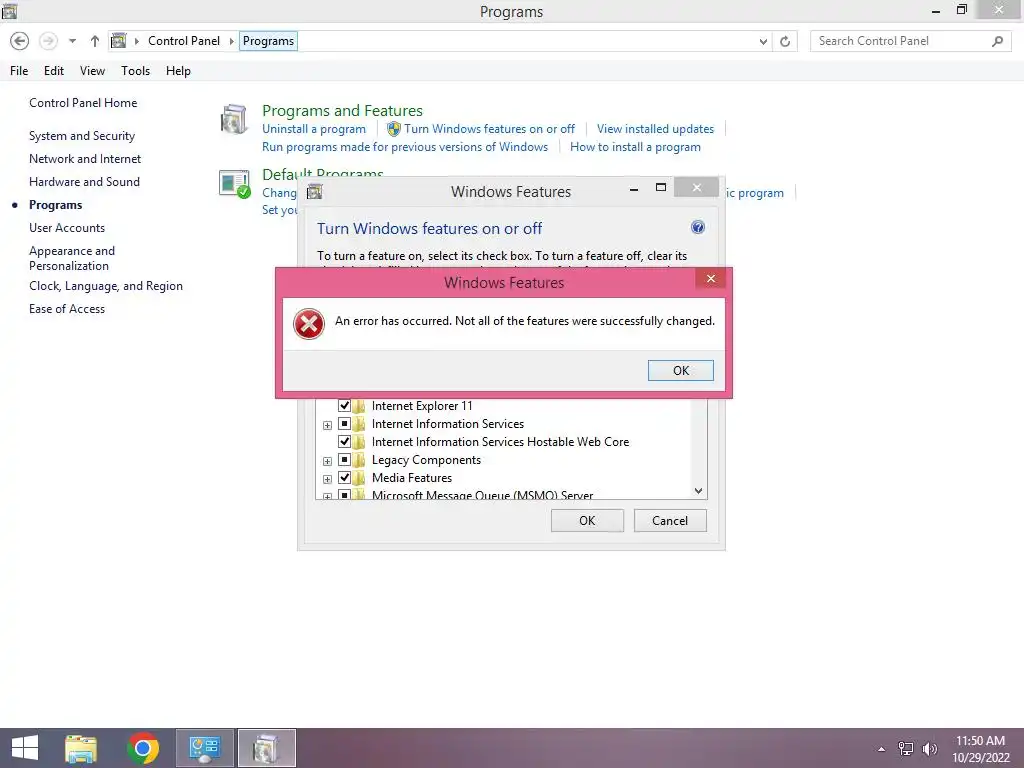Click the address bar Control Panel icon
Viewport: 1024px width, 768px height.
[x=119, y=41]
